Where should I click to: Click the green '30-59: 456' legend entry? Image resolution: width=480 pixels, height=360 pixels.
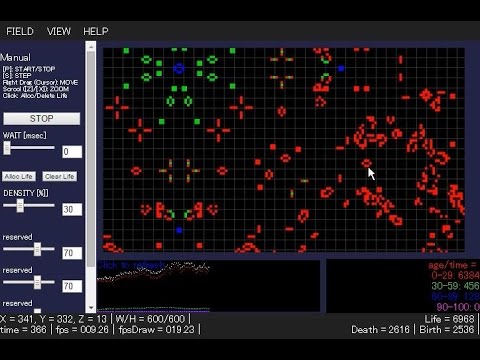tap(455, 286)
